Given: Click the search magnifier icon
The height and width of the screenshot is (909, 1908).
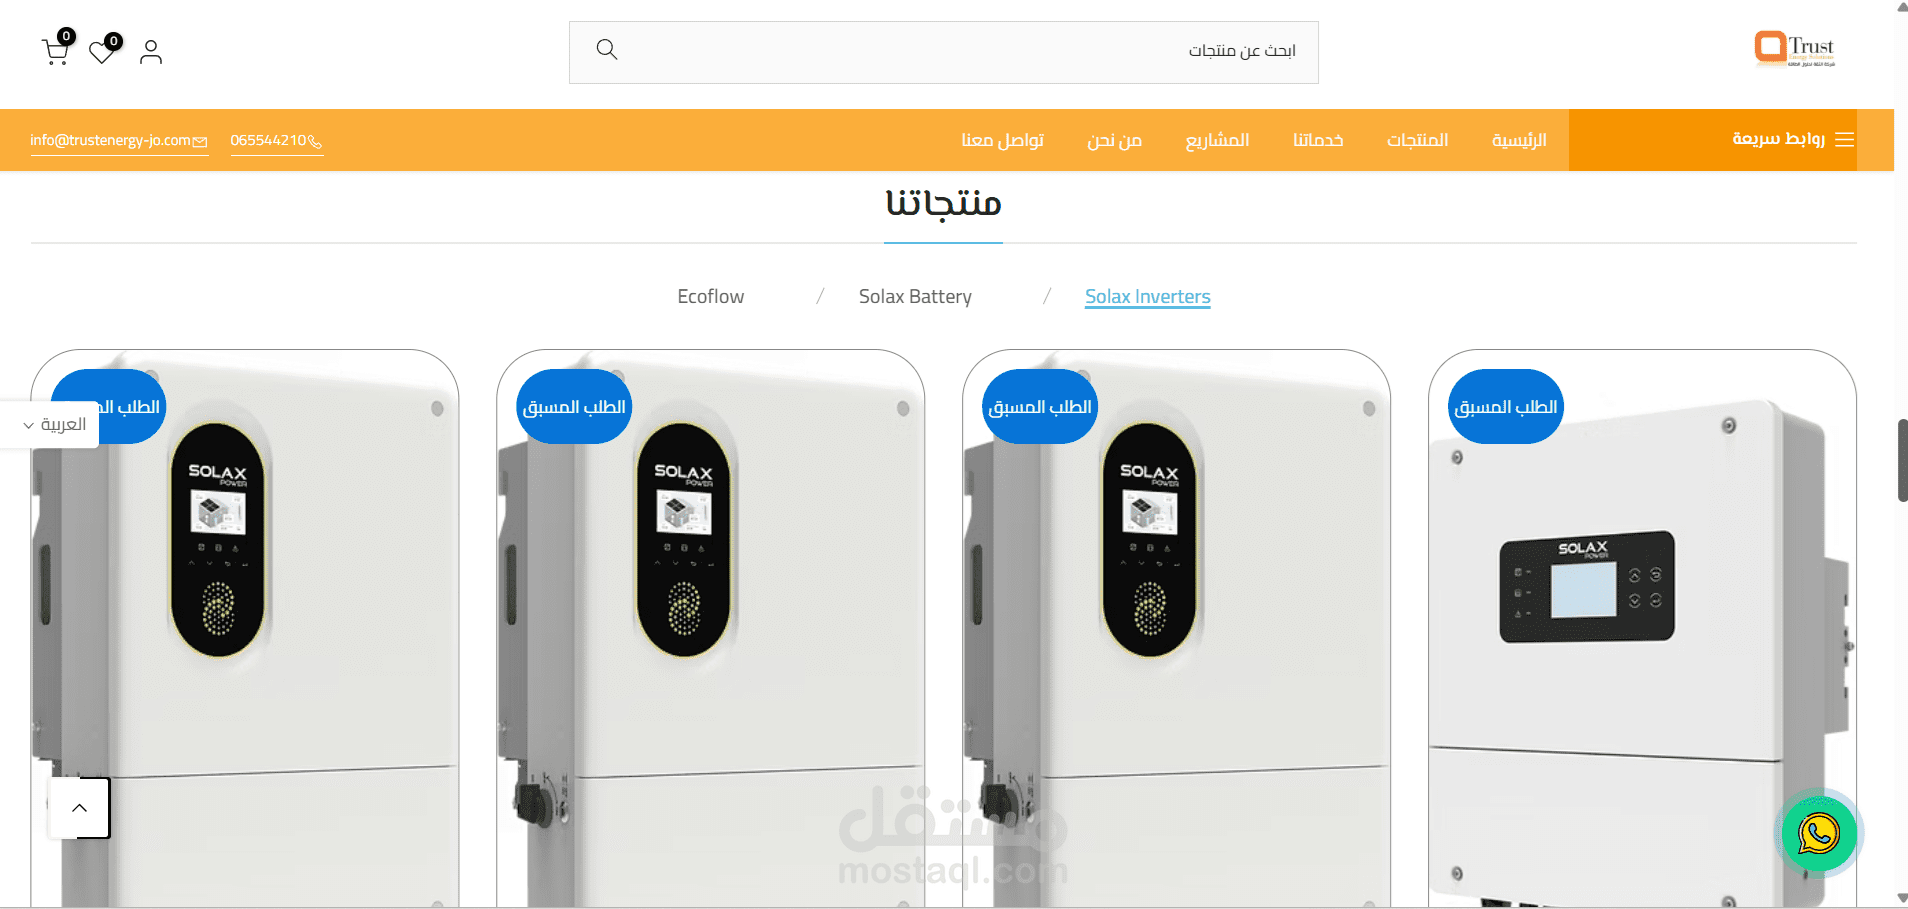Looking at the screenshot, I should tap(607, 49).
